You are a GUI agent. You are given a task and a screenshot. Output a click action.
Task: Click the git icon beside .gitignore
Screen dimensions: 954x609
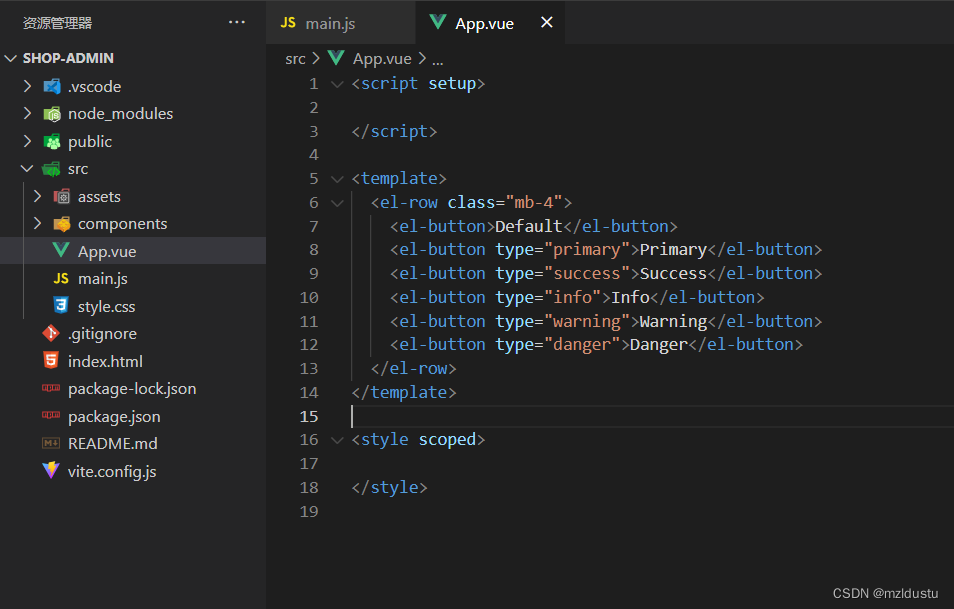point(51,333)
